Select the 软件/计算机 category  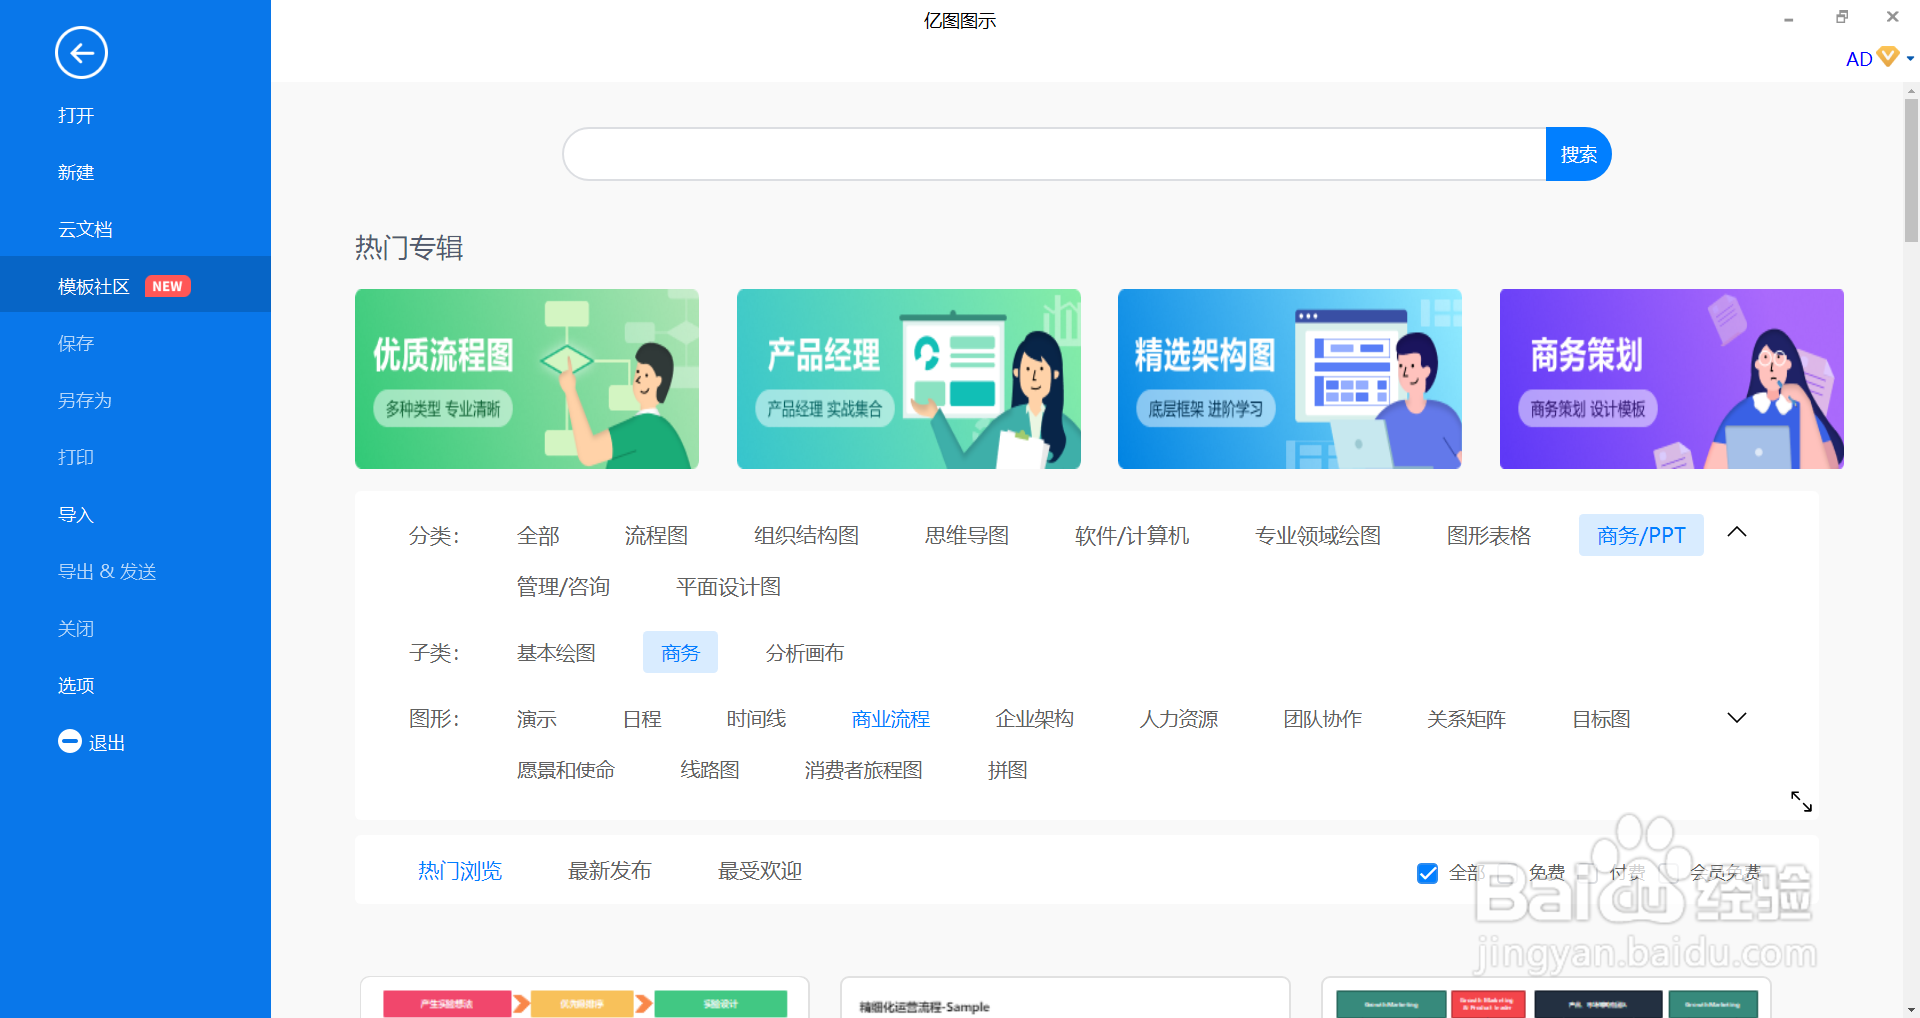coord(1132,536)
